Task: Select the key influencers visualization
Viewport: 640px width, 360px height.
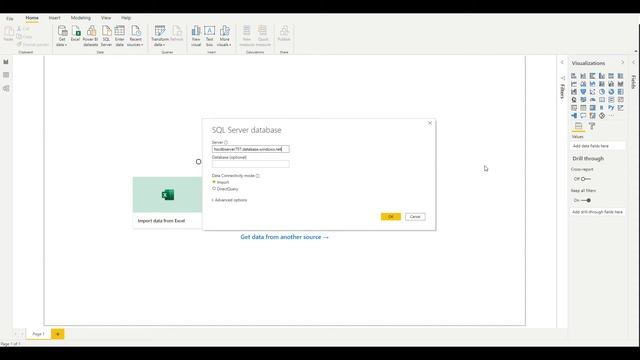Action: click(x=621, y=108)
